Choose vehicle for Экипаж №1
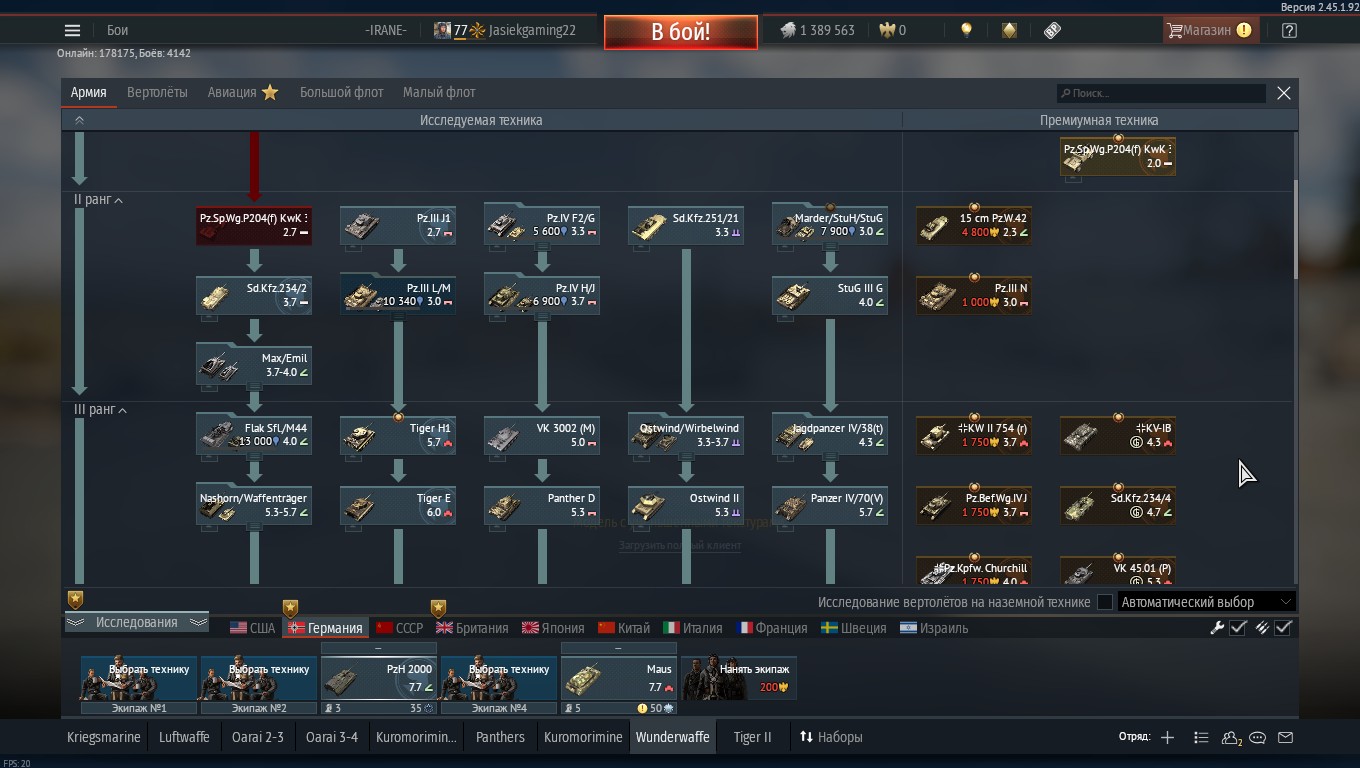Viewport: 1360px width, 768px height. point(139,678)
